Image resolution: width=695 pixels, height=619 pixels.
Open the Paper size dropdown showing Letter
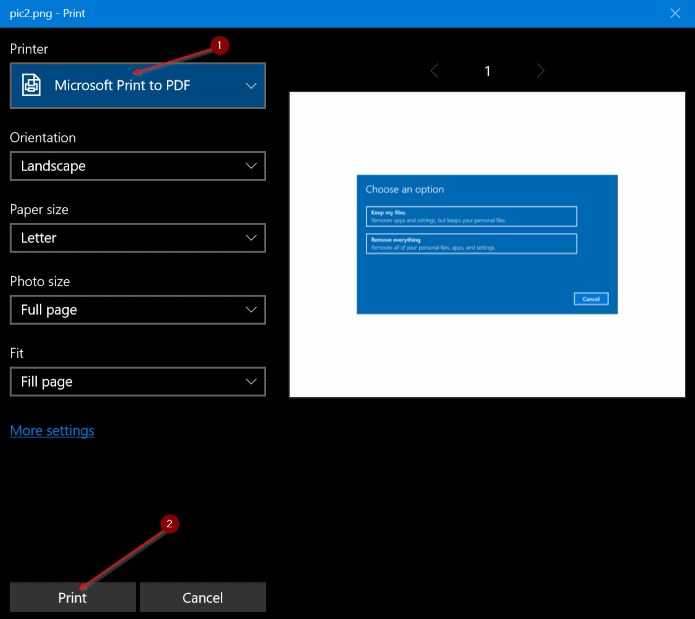tap(138, 238)
